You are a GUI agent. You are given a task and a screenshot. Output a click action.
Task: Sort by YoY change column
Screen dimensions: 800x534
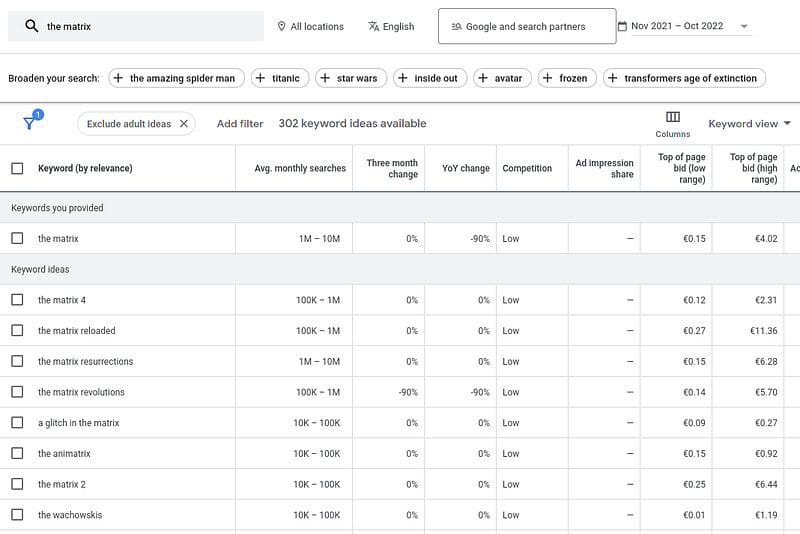tap(466, 168)
